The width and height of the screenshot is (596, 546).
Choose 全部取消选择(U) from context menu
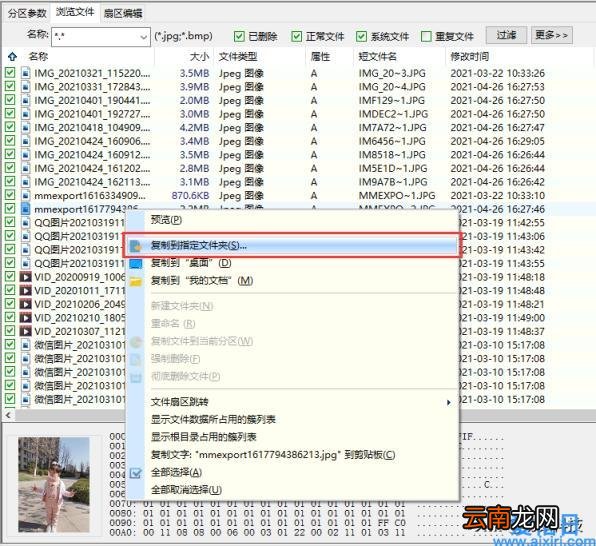click(x=186, y=490)
